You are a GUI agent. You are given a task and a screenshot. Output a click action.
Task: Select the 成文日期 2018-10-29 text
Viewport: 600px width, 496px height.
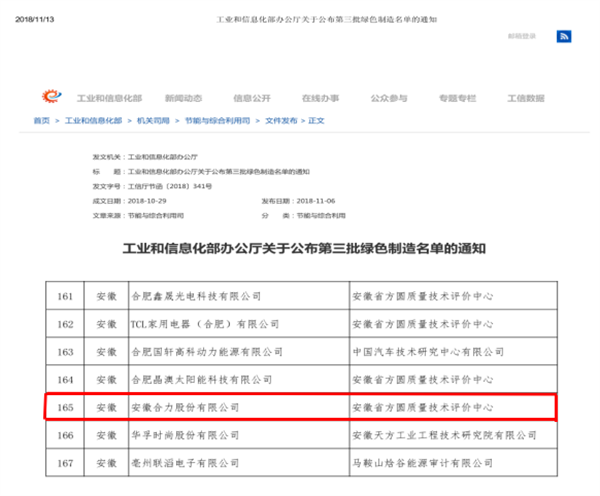[129, 201]
